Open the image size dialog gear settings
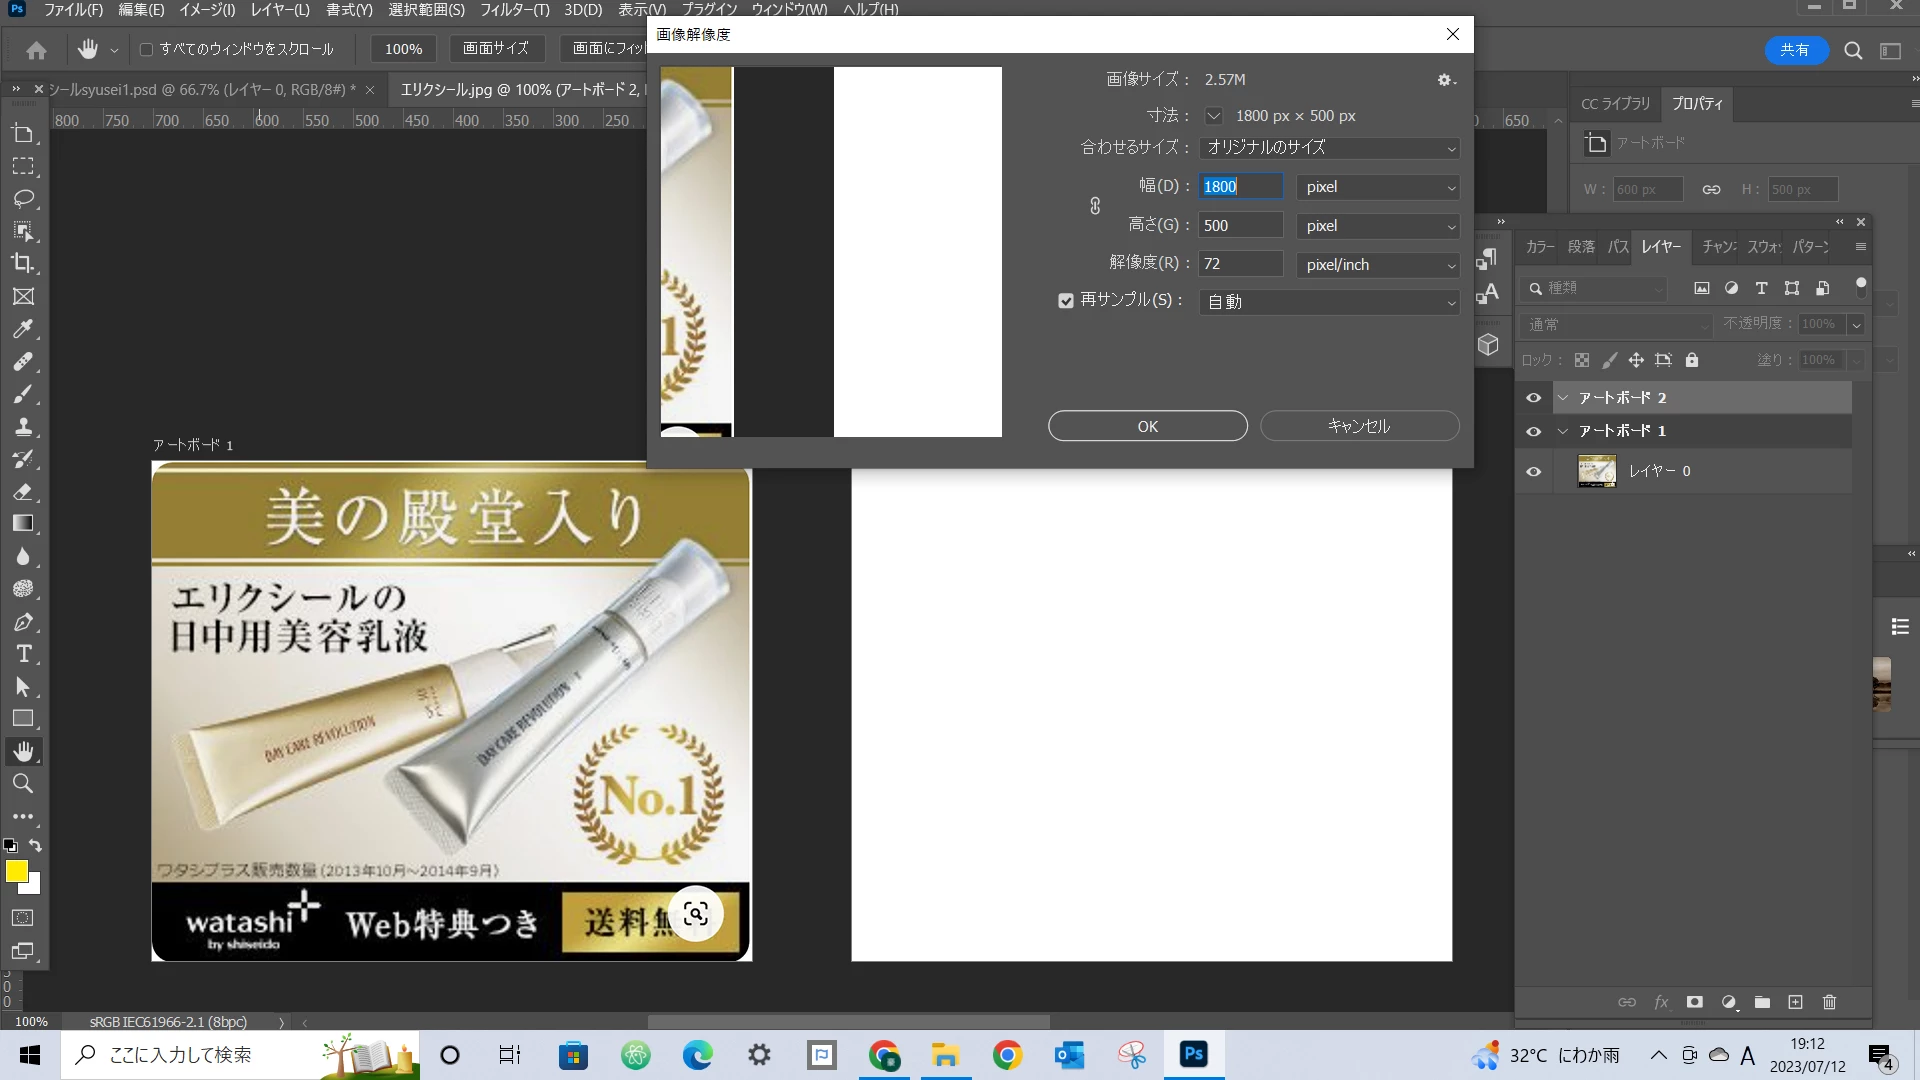 coord(1445,80)
